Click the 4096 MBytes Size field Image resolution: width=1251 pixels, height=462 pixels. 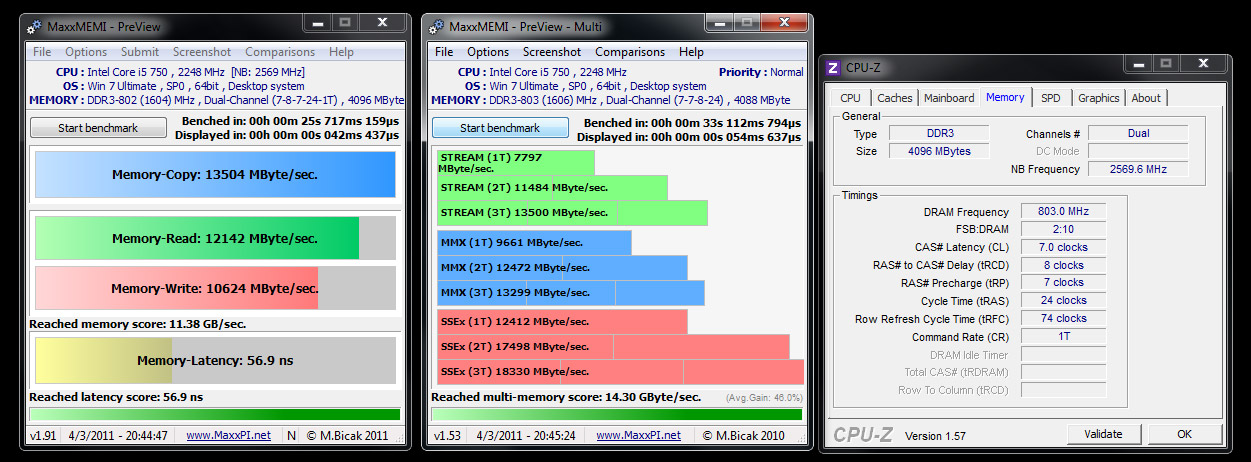938,151
